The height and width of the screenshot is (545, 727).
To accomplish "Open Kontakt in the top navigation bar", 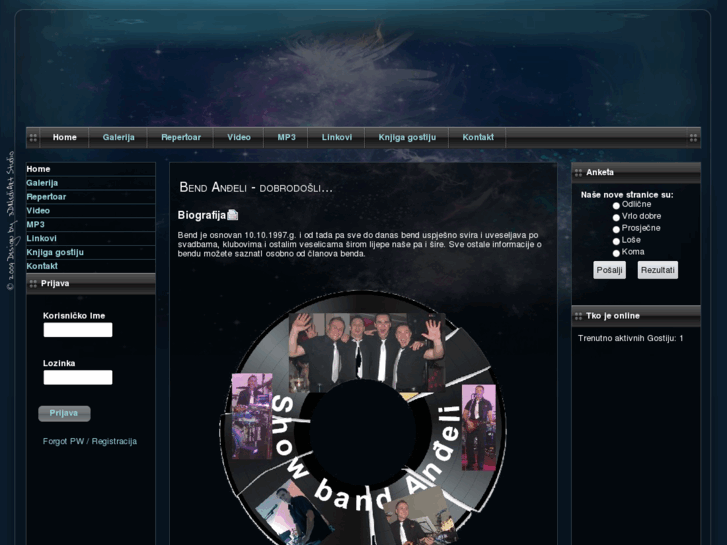I will [478, 137].
